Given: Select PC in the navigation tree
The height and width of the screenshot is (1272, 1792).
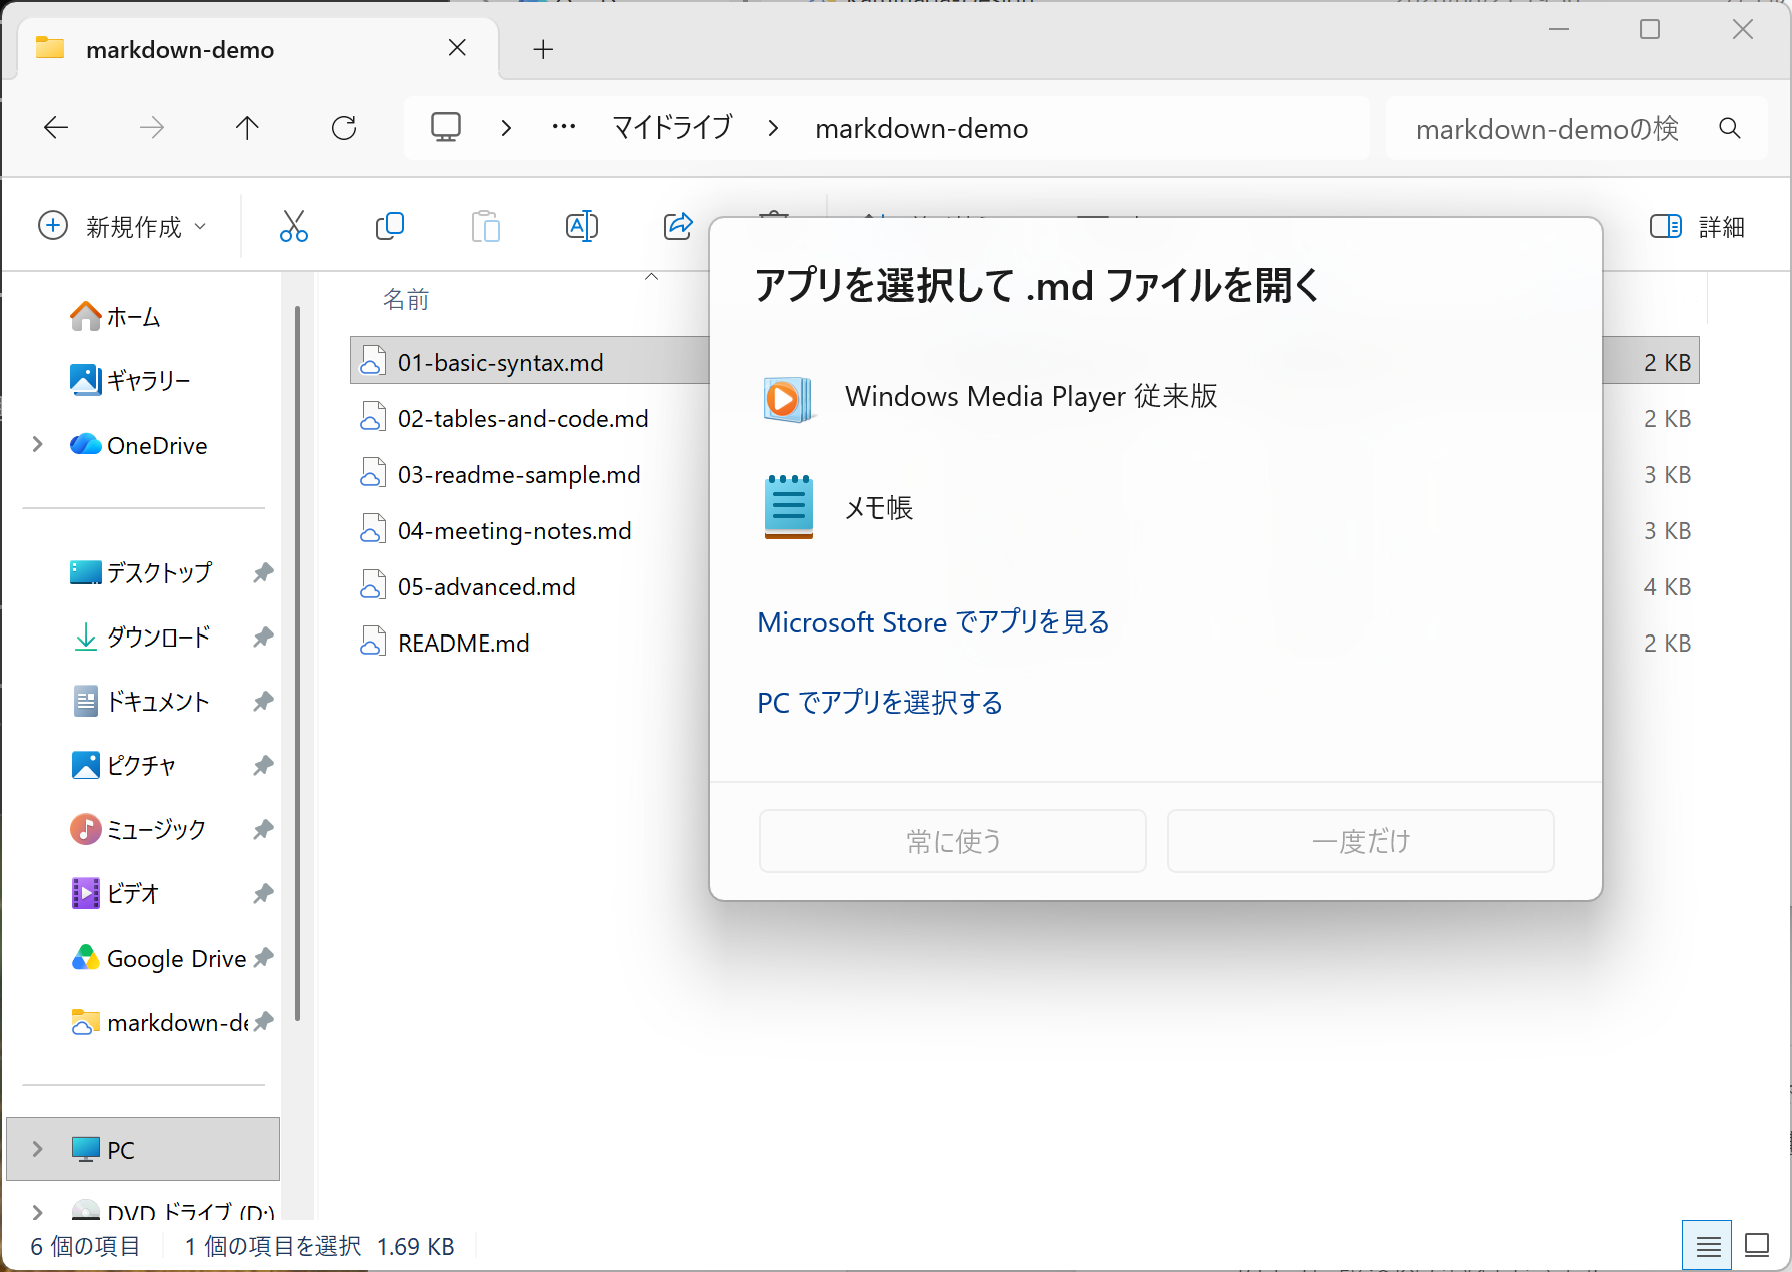Looking at the screenshot, I should coord(143,1150).
